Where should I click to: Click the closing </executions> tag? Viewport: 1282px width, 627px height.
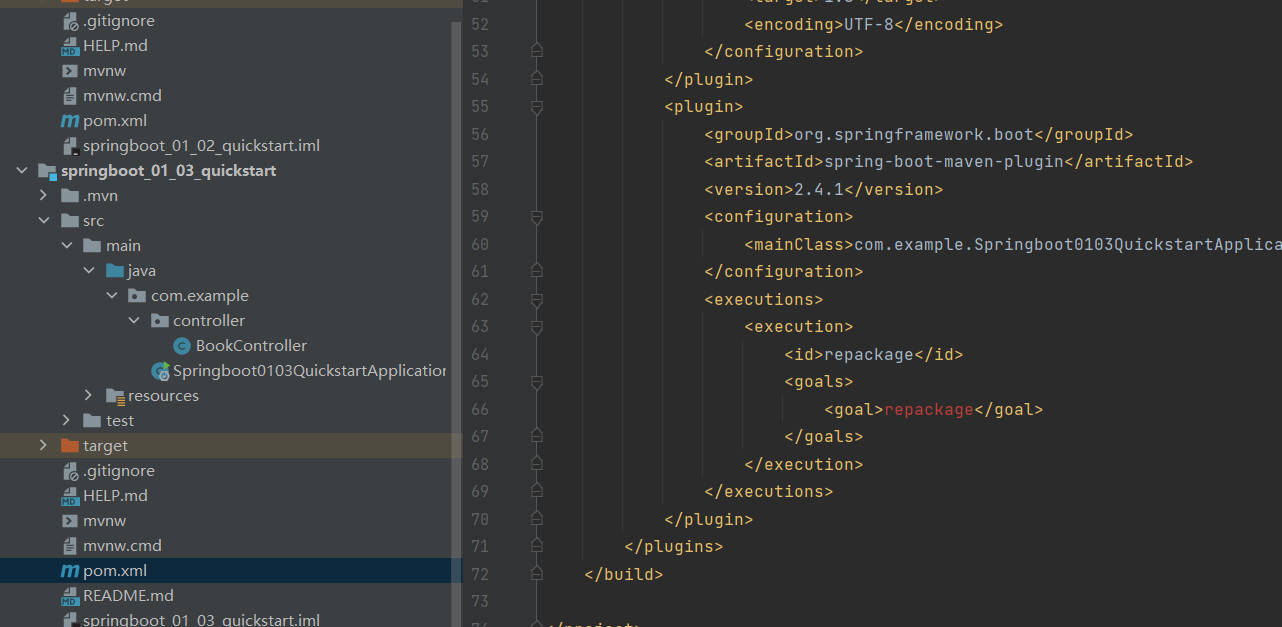point(768,491)
